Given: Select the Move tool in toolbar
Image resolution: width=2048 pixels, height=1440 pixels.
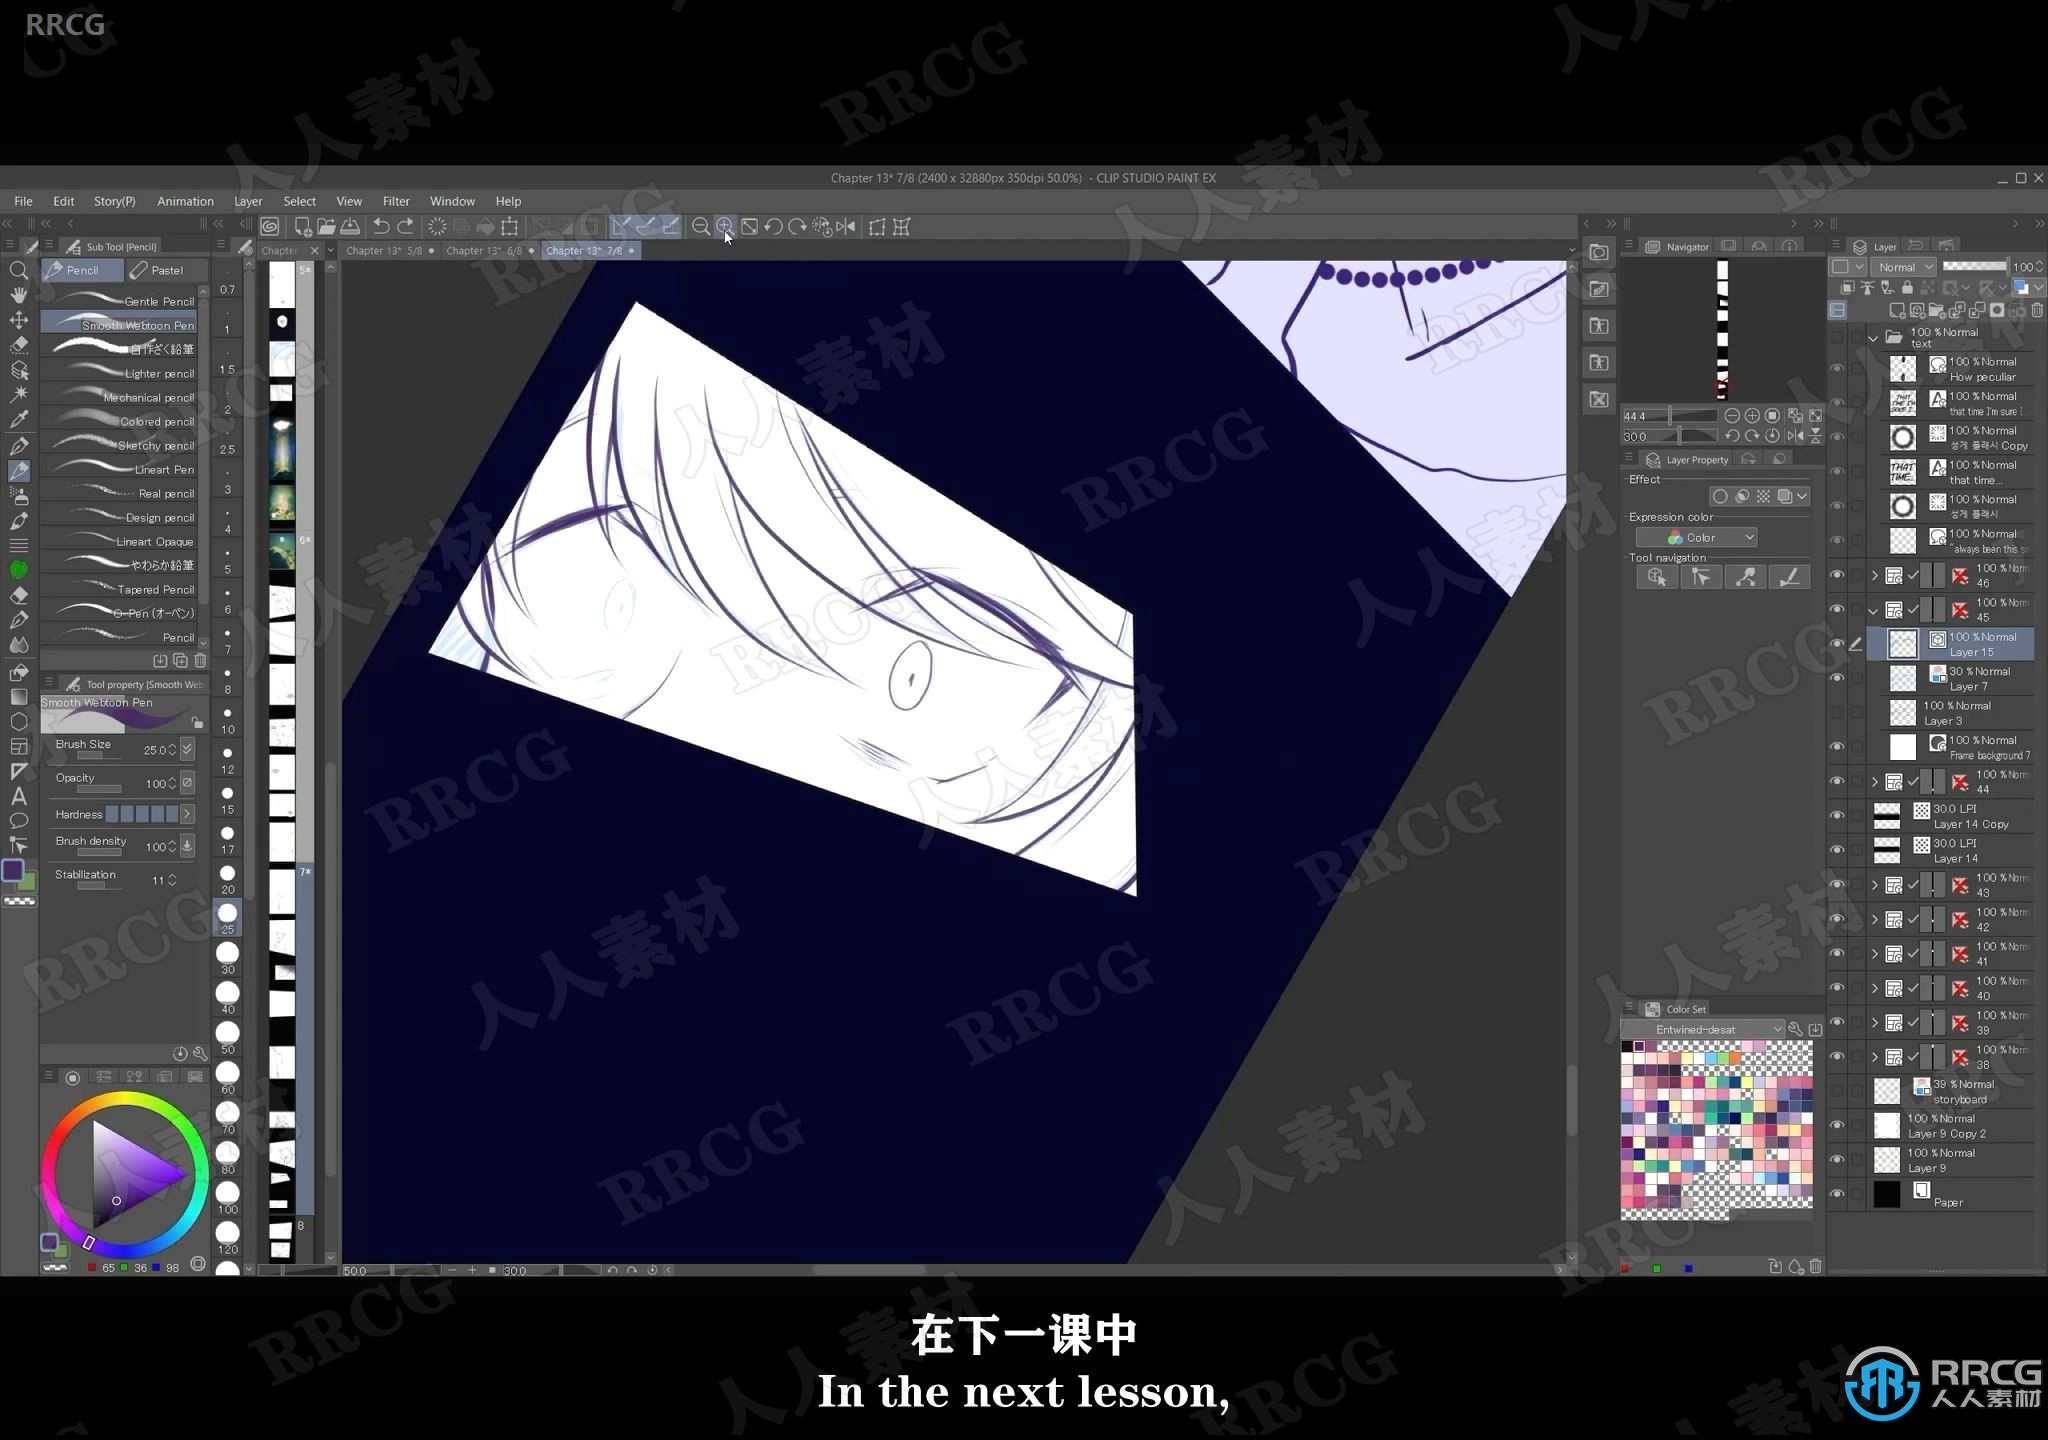Looking at the screenshot, I should coord(20,319).
